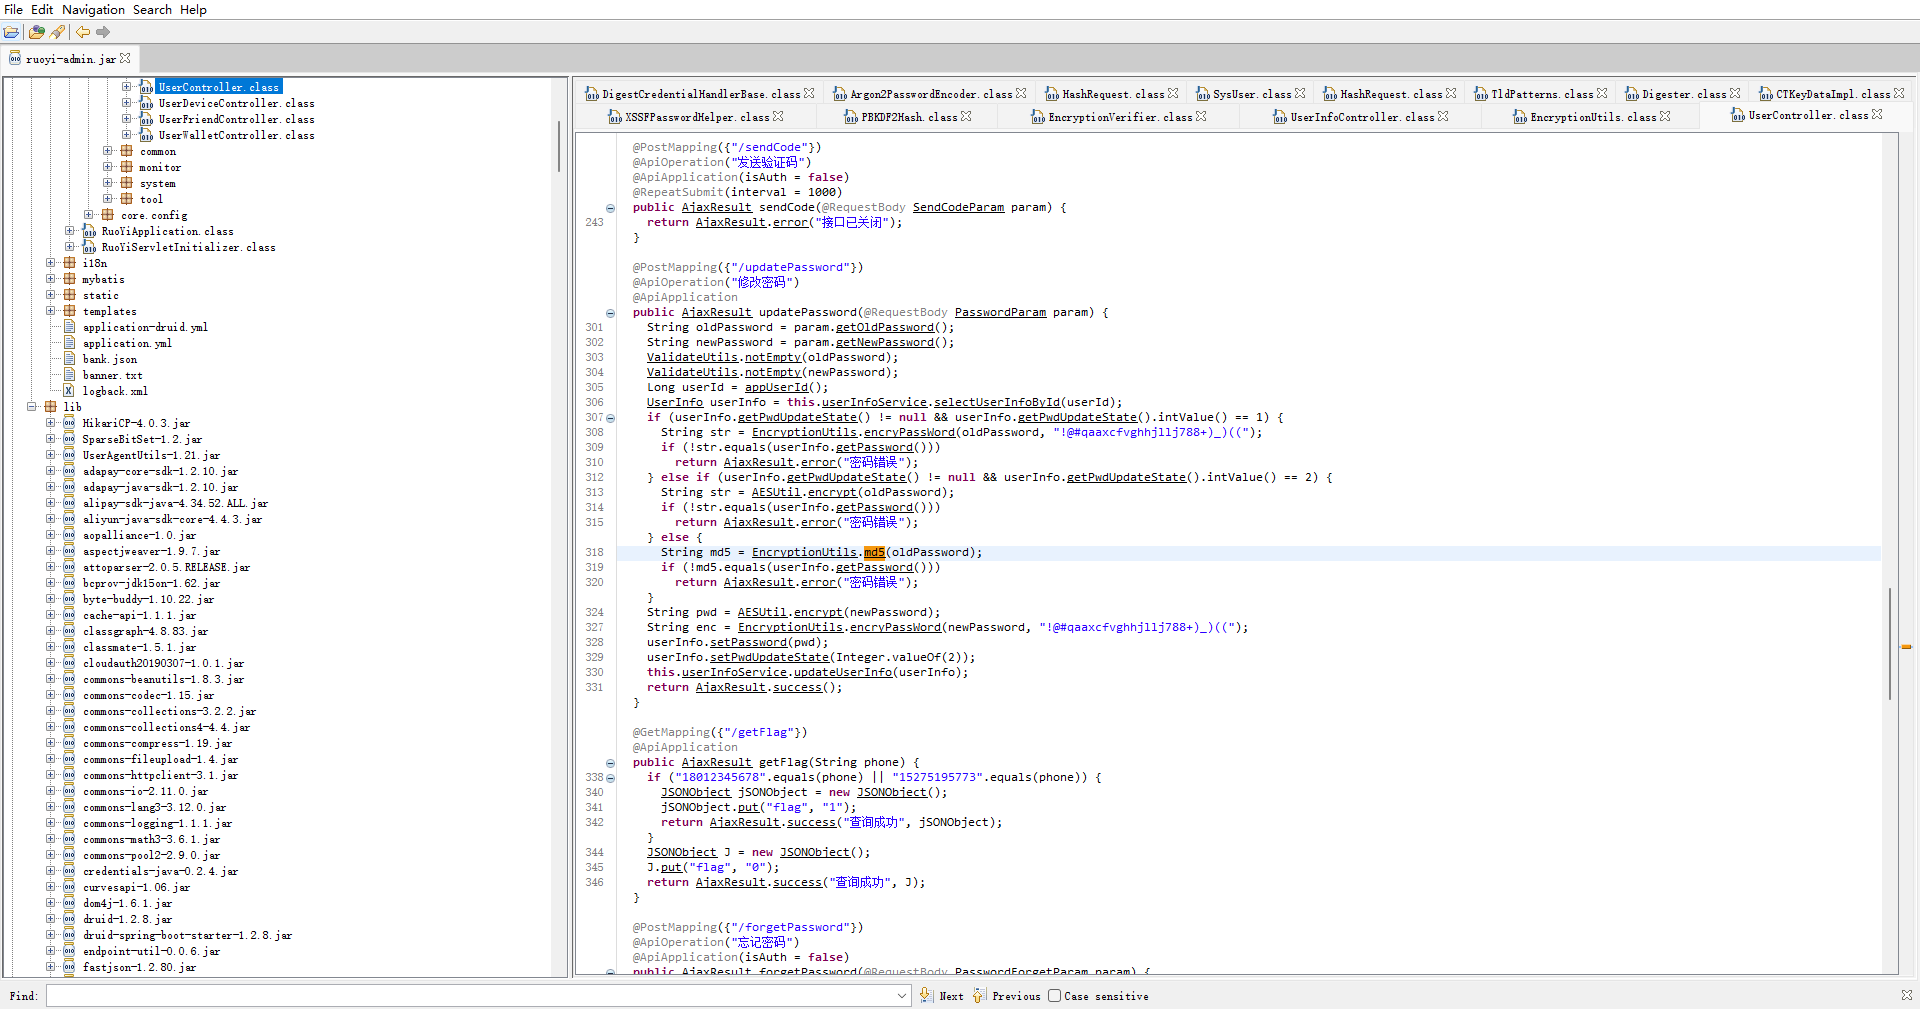The image size is (1920, 1009).
Task: Switch to the HashRequest.class tab after Argon2PasswordEncoder
Action: (1112, 94)
